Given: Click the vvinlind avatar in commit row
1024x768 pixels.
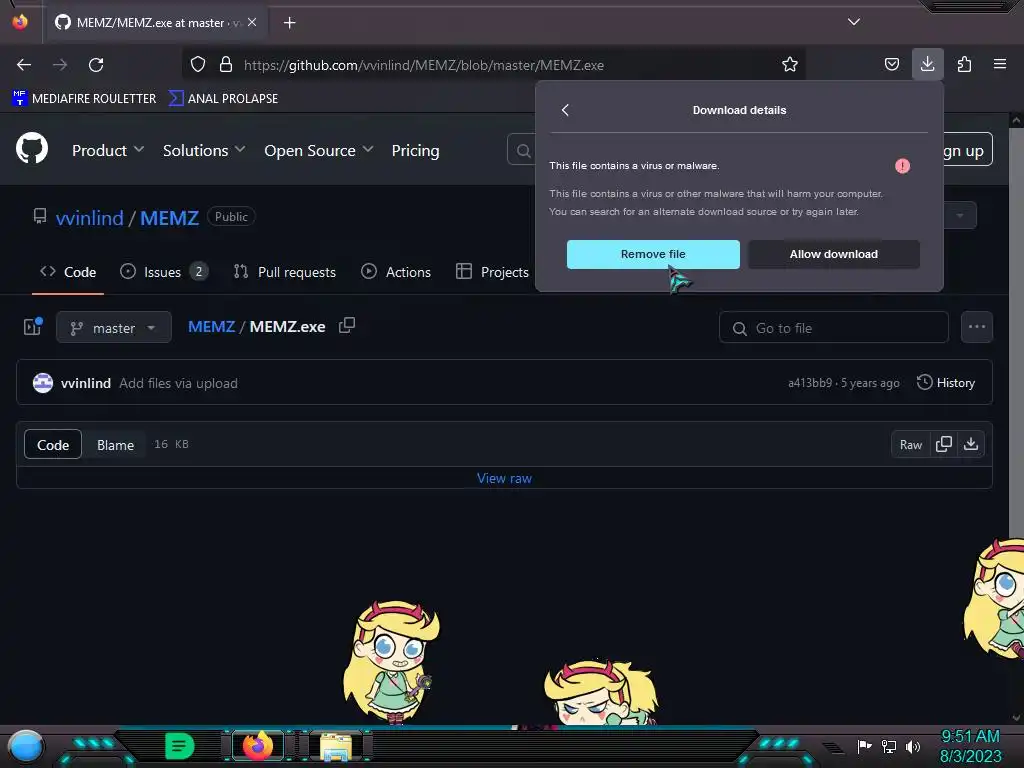Looking at the screenshot, I should tap(43, 383).
